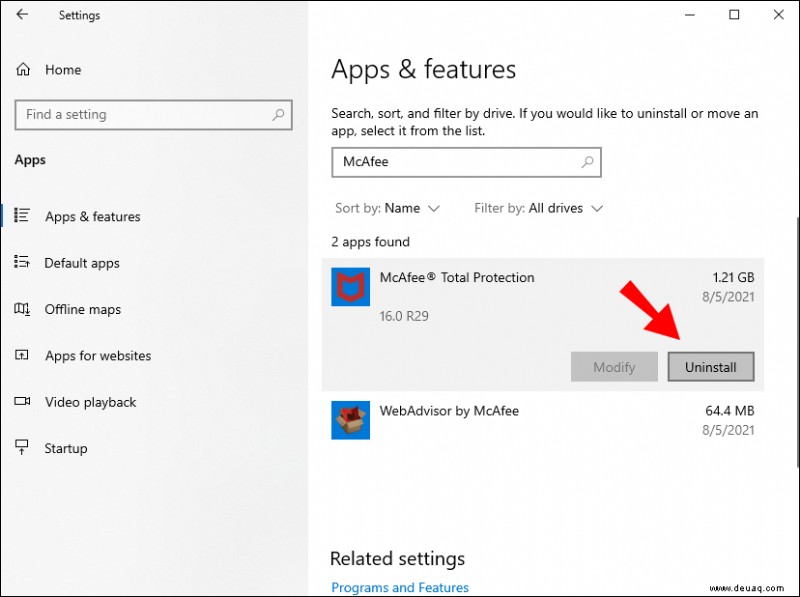Click the McAfee Total Protection shield icon
The height and width of the screenshot is (597, 800).
(x=351, y=287)
